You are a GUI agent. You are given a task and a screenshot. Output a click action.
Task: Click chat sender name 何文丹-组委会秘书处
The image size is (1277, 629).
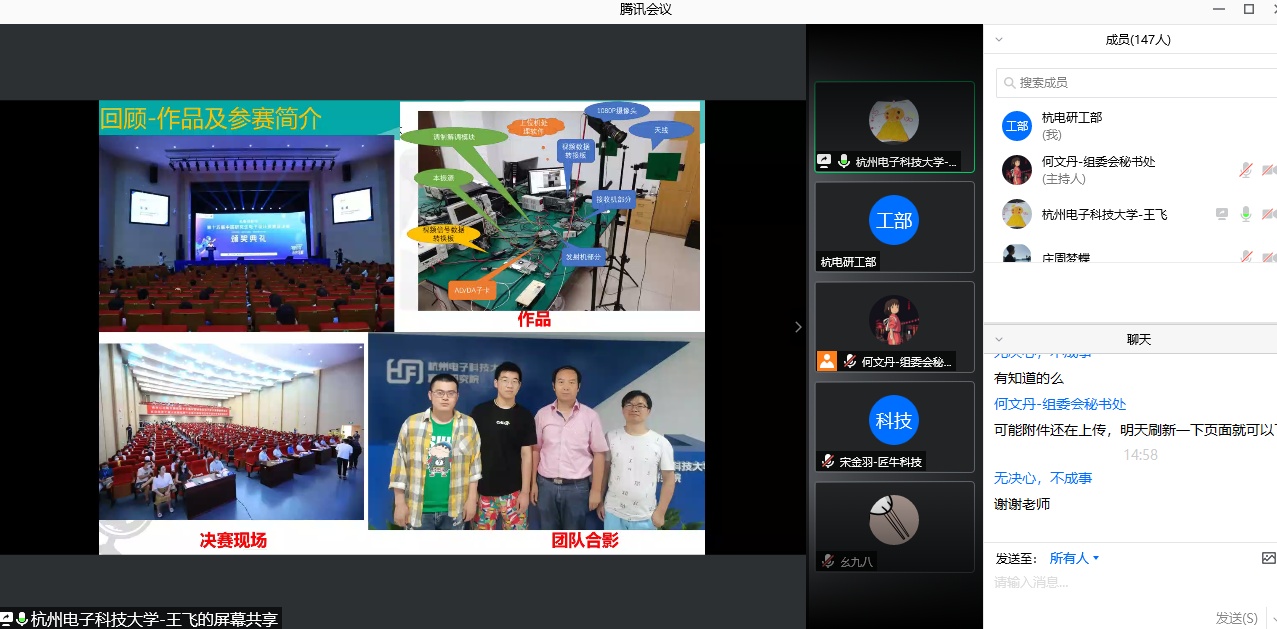pyautogui.click(x=1060, y=404)
